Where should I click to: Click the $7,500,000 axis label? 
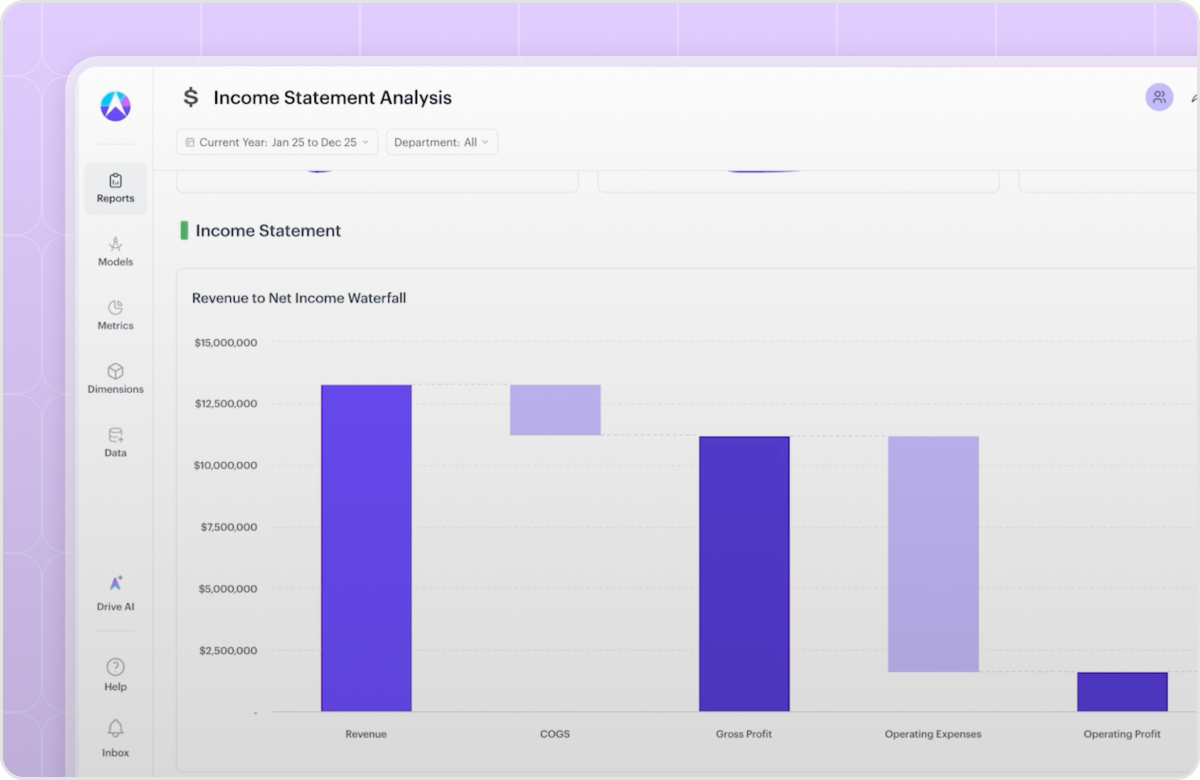pyautogui.click(x=228, y=527)
